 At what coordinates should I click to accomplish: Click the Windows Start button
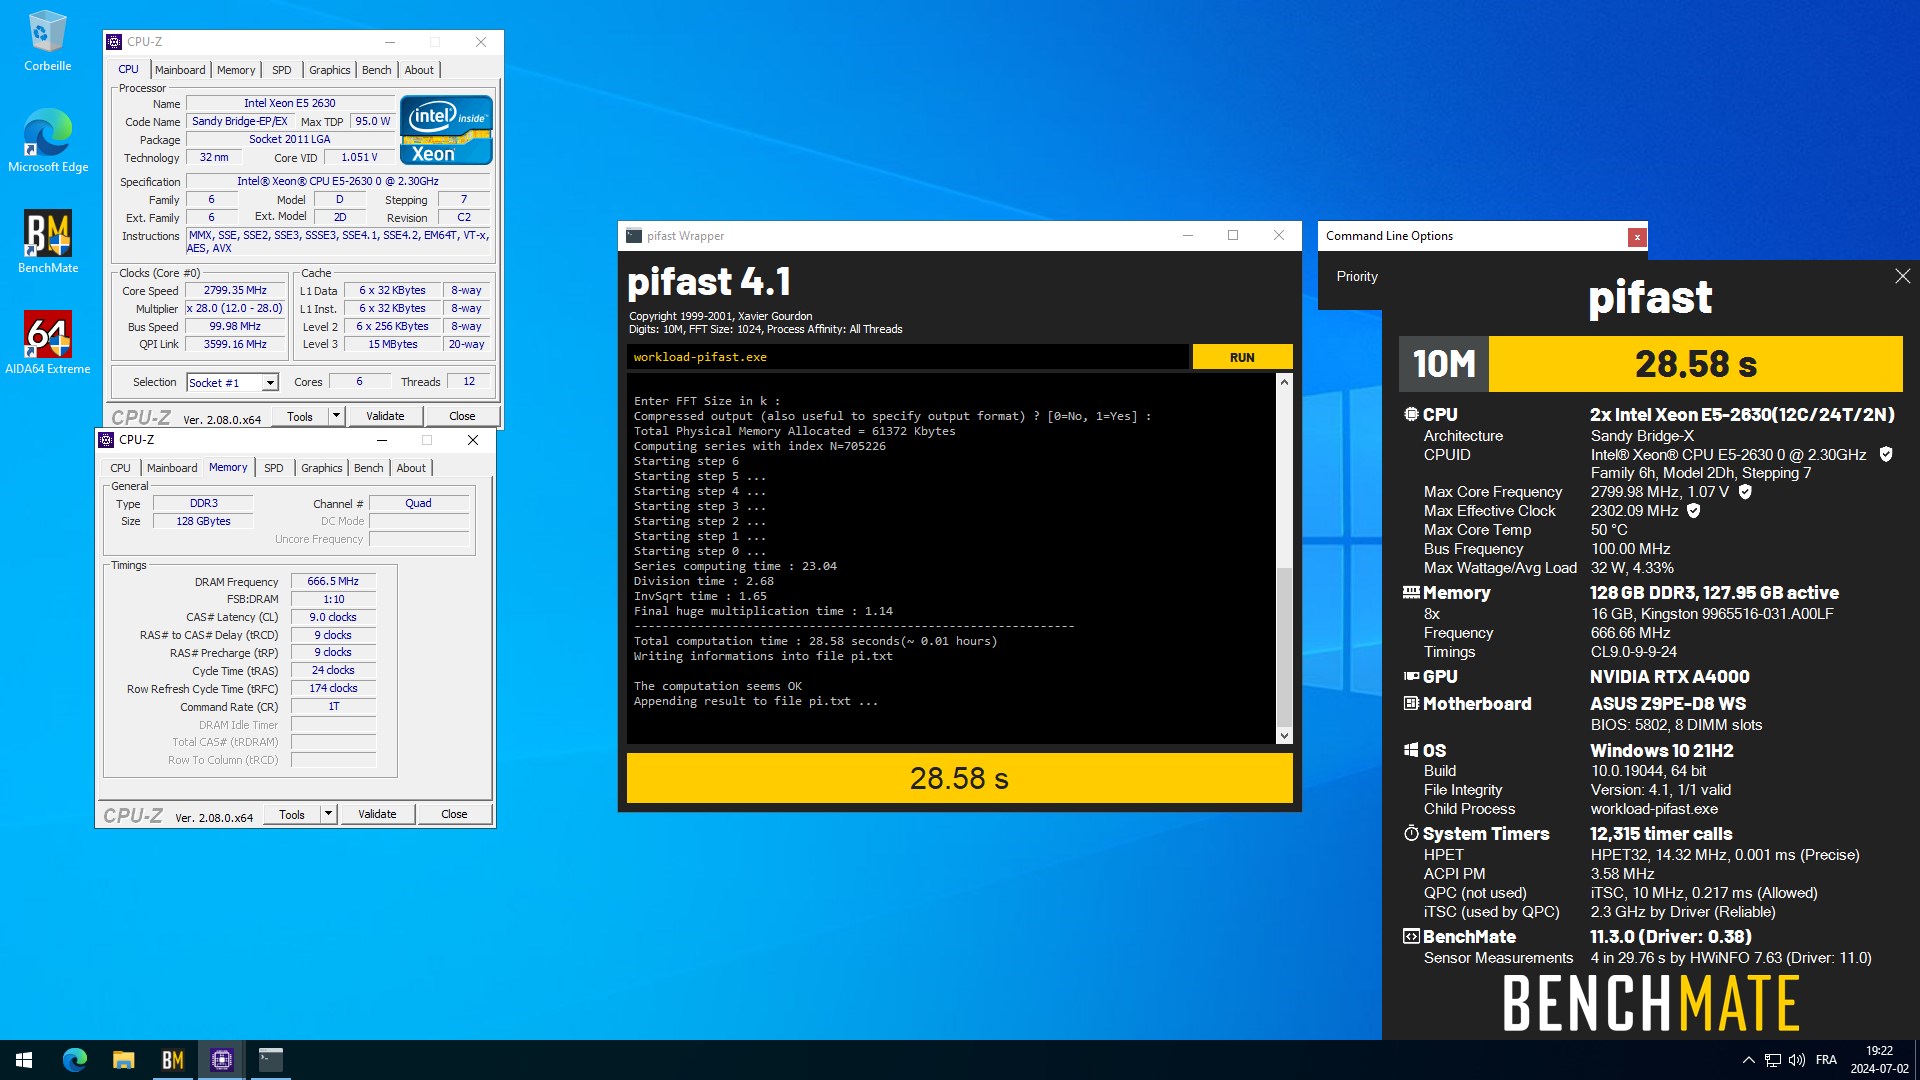point(24,1060)
